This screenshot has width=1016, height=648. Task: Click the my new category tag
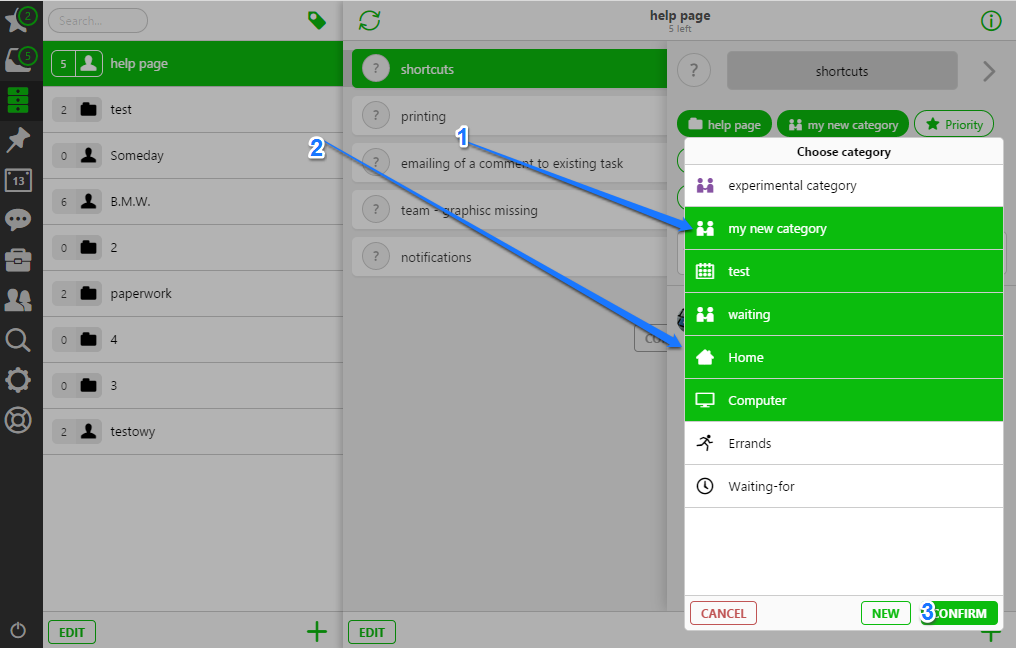coord(843,124)
